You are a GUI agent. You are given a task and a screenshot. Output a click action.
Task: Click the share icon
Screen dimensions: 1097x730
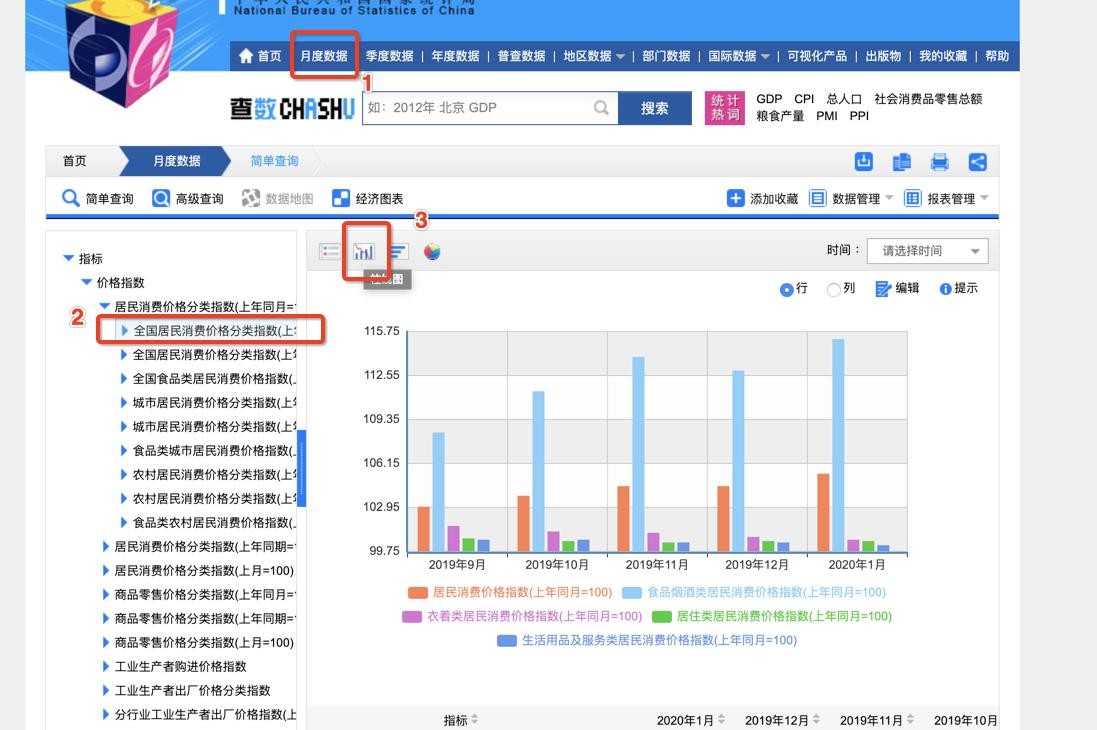(977, 161)
